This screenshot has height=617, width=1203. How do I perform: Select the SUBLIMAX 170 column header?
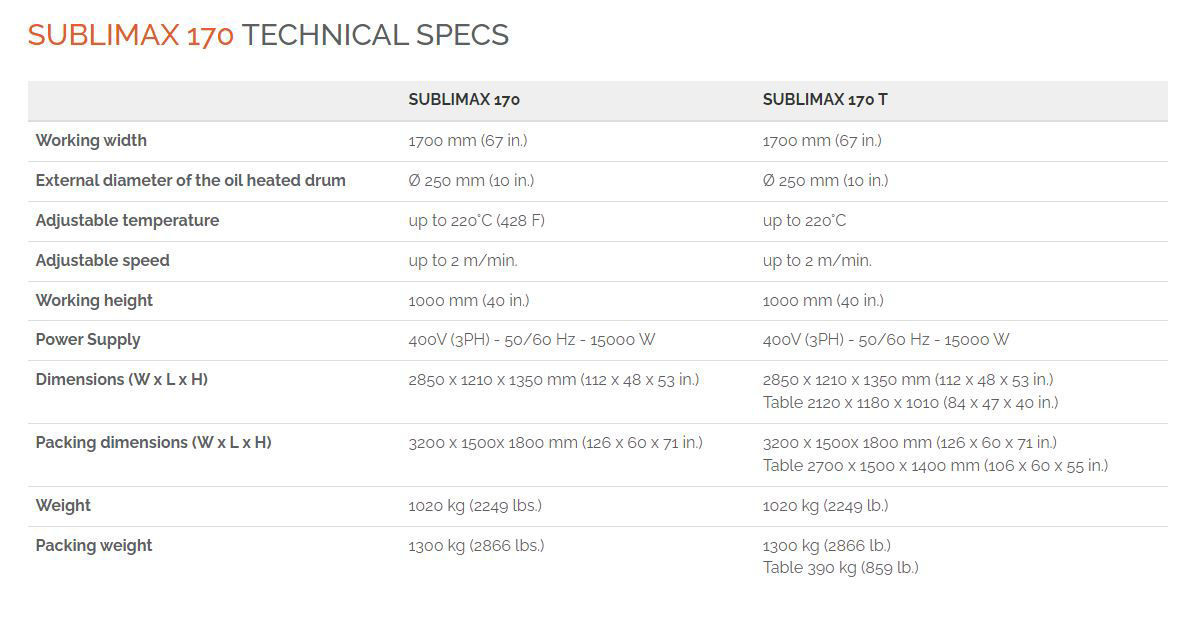click(x=464, y=100)
